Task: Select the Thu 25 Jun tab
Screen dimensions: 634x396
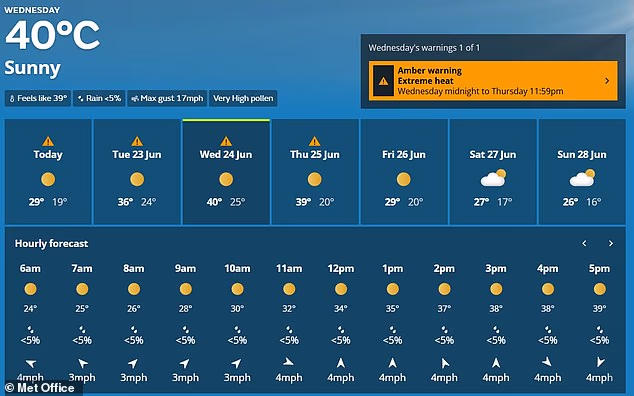Action: (315, 172)
